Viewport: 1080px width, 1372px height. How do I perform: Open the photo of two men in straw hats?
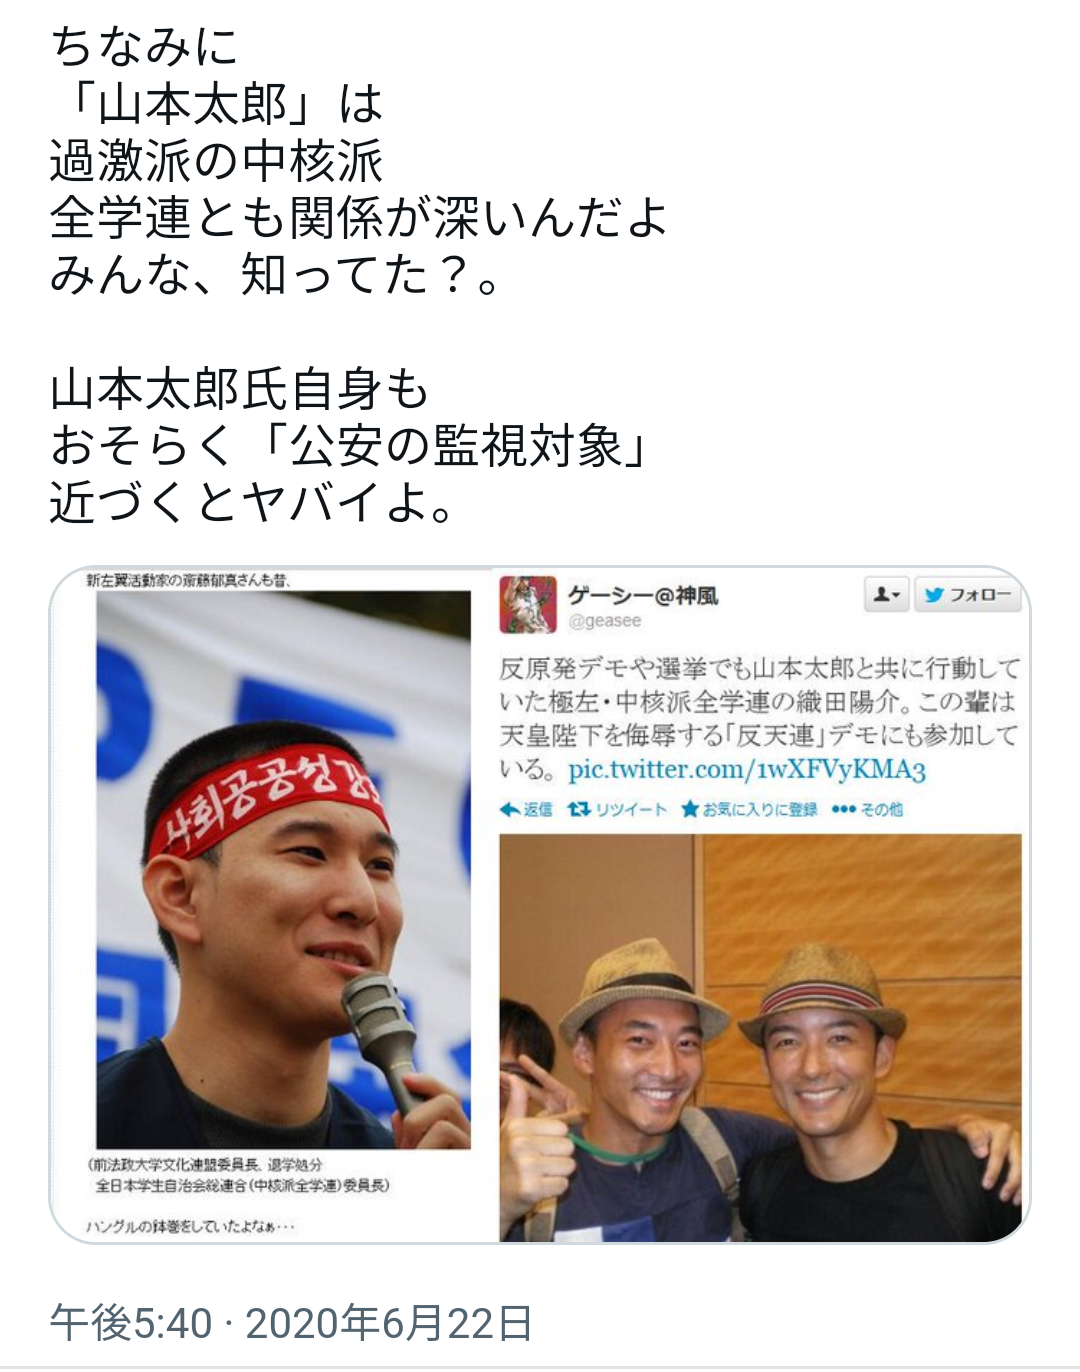point(760,1037)
